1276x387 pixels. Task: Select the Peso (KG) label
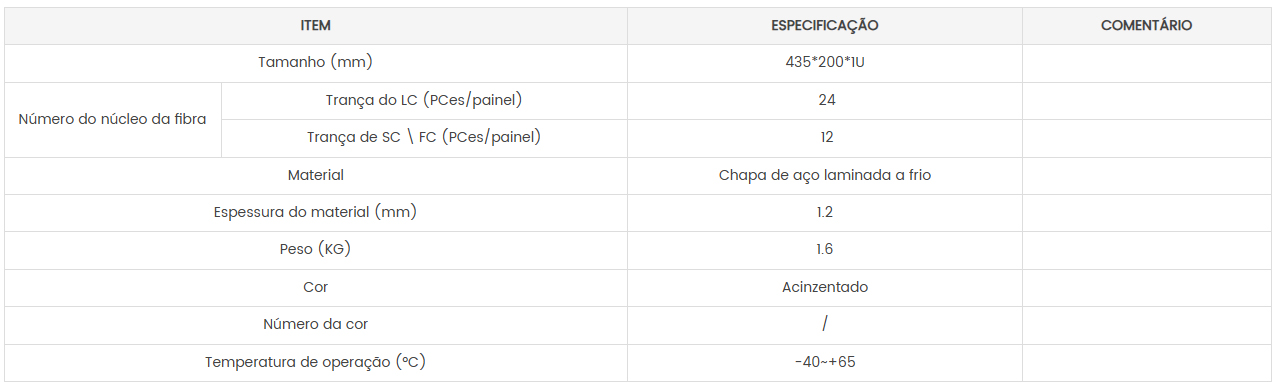pyautogui.click(x=315, y=250)
